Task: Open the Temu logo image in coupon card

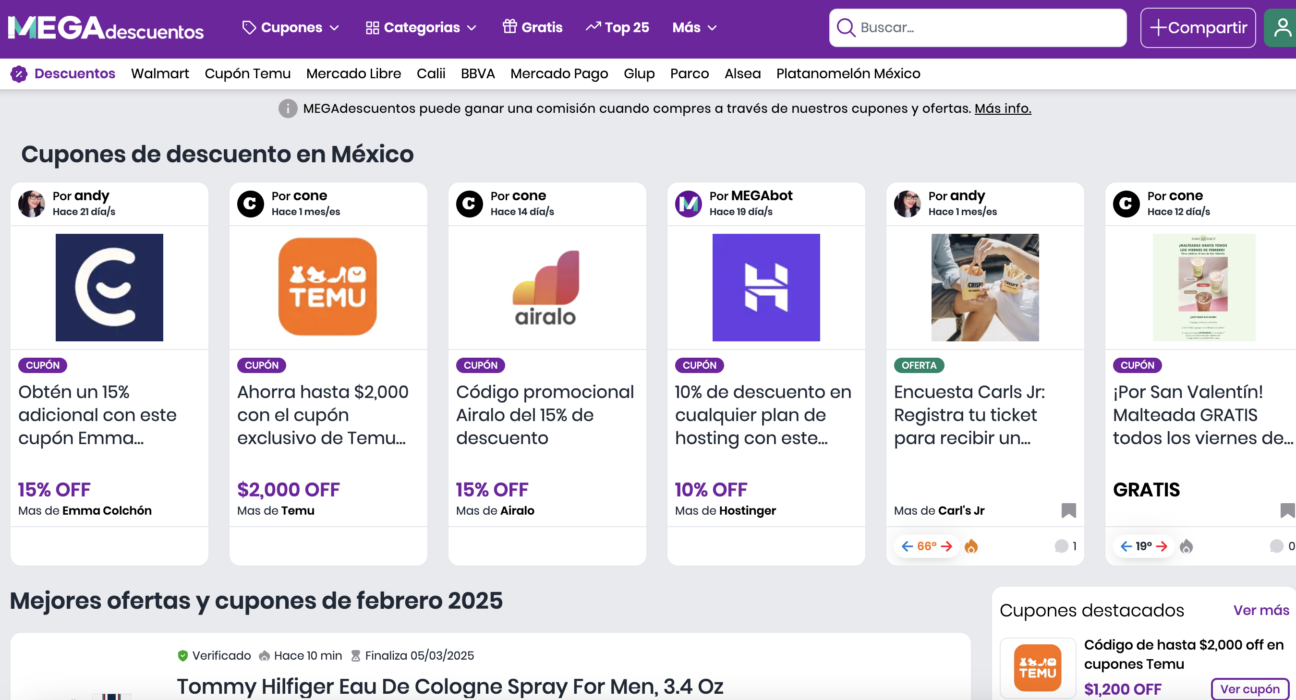Action: point(328,288)
